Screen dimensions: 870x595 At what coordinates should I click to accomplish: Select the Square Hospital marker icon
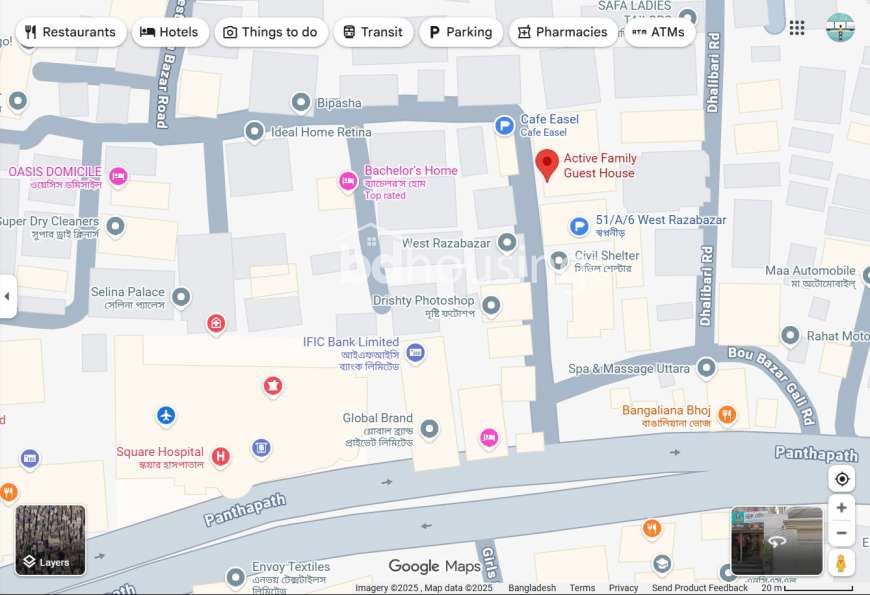pyautogui.click(x=221, y=457)
